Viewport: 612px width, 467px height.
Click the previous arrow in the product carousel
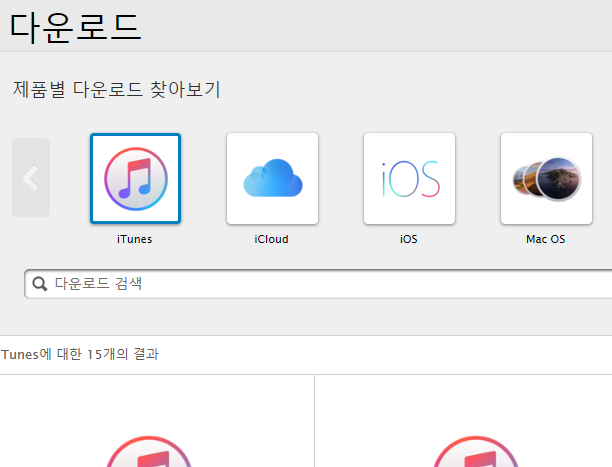point(31,177)
